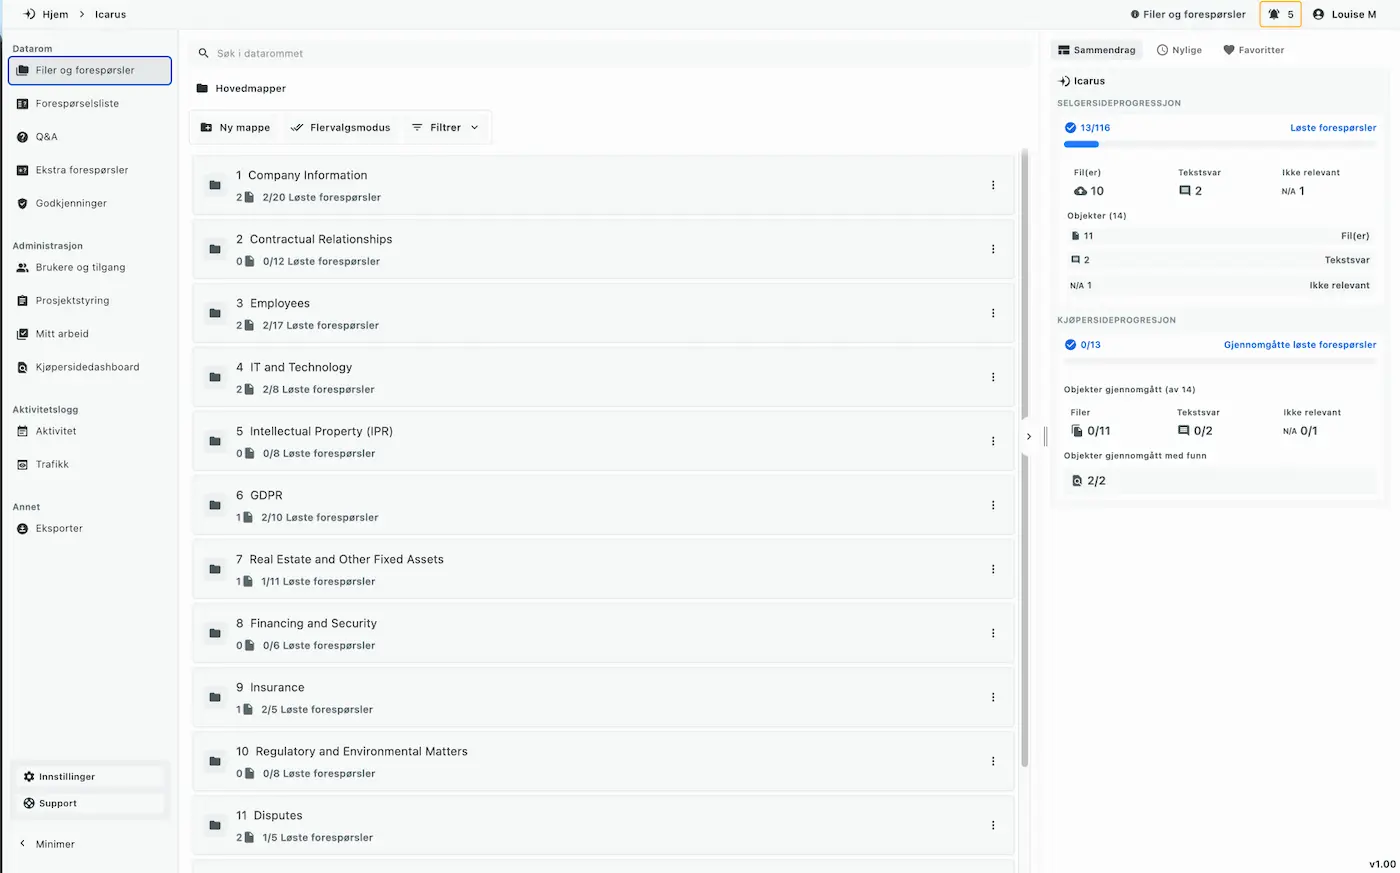Image resolution: width=1400 pixels, height=873 pixels.
Task: Click the search field Søk i datarommet
Action: pyautogui.click(x=612, y=53)
